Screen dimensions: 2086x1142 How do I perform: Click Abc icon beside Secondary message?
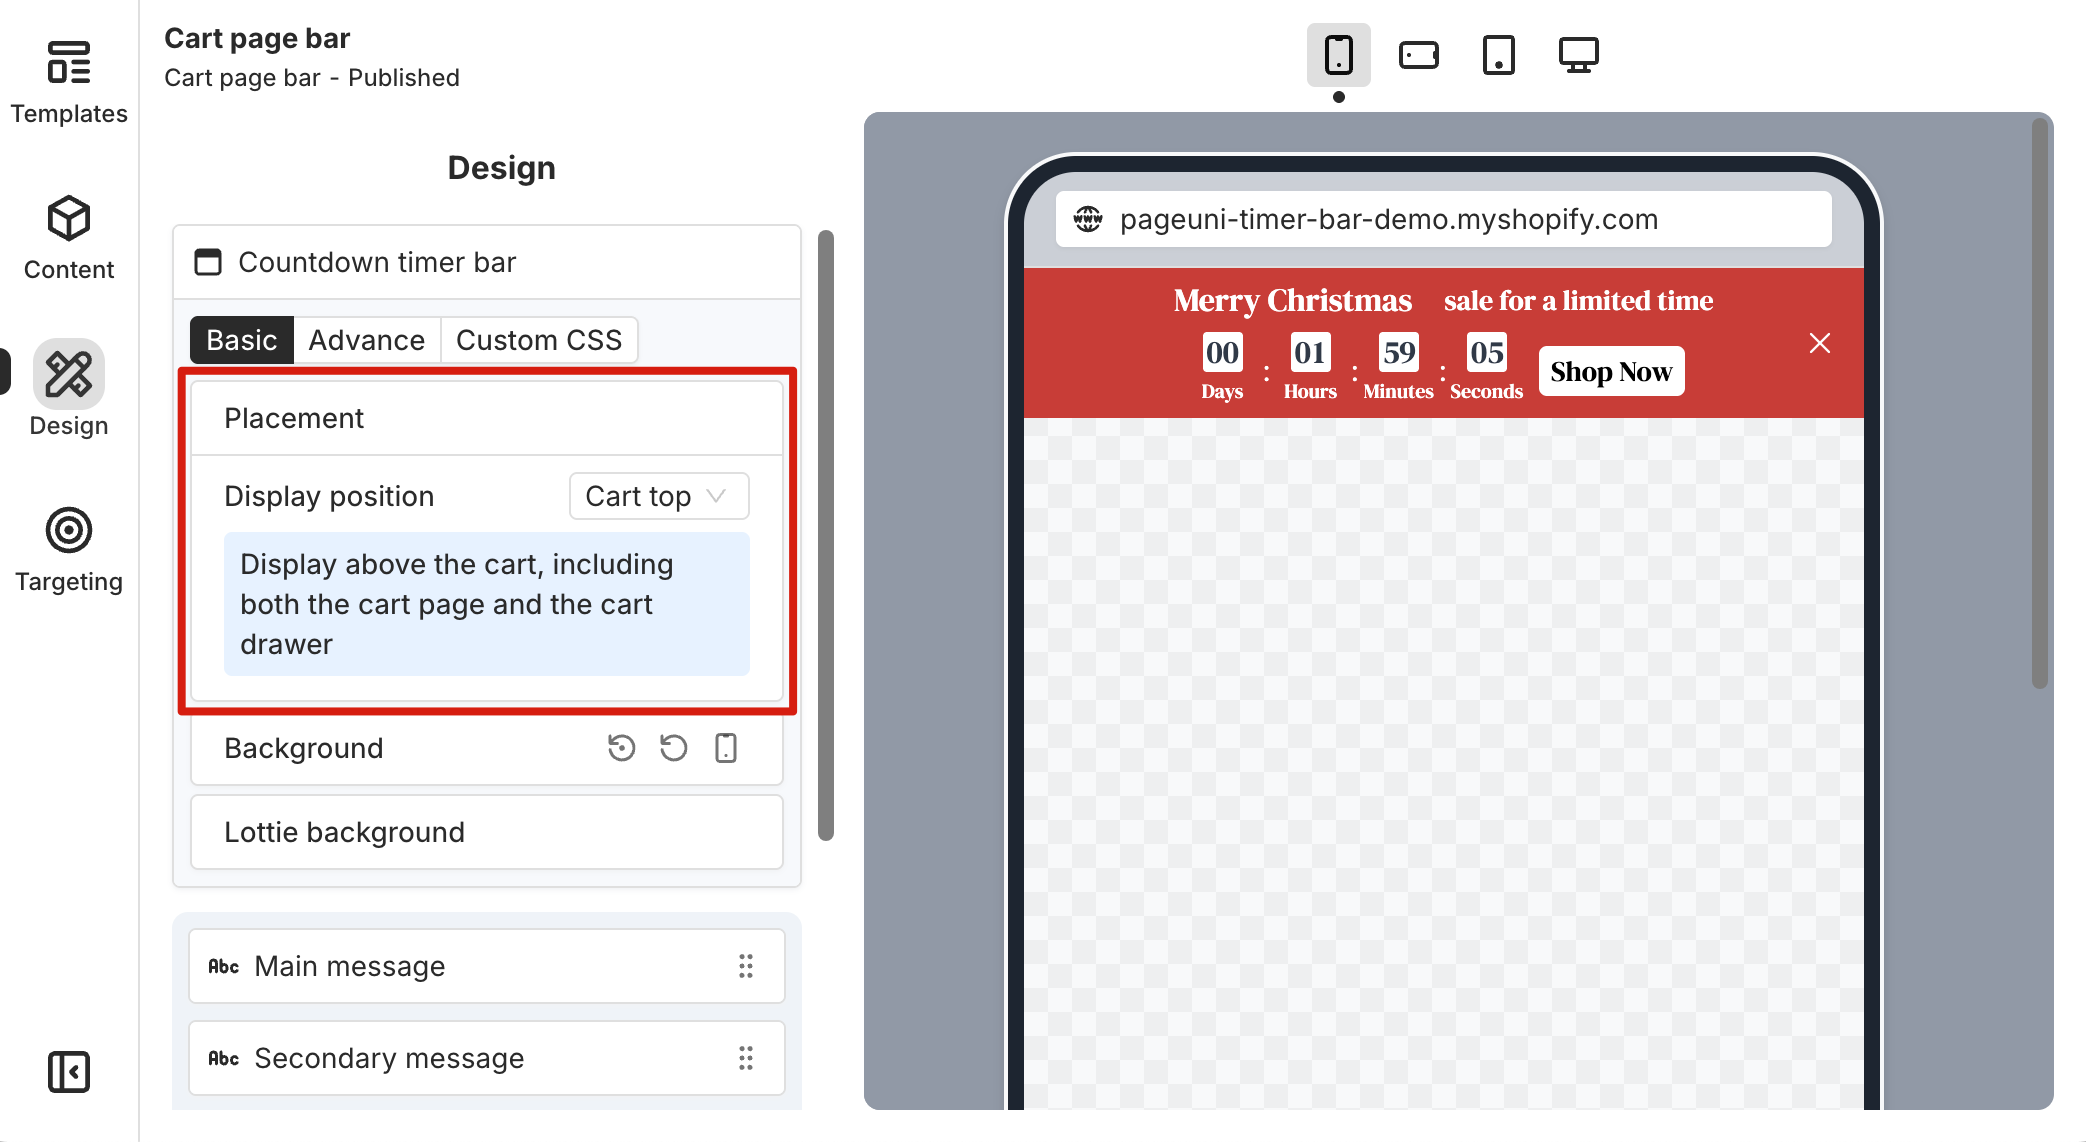point(224,1058)
